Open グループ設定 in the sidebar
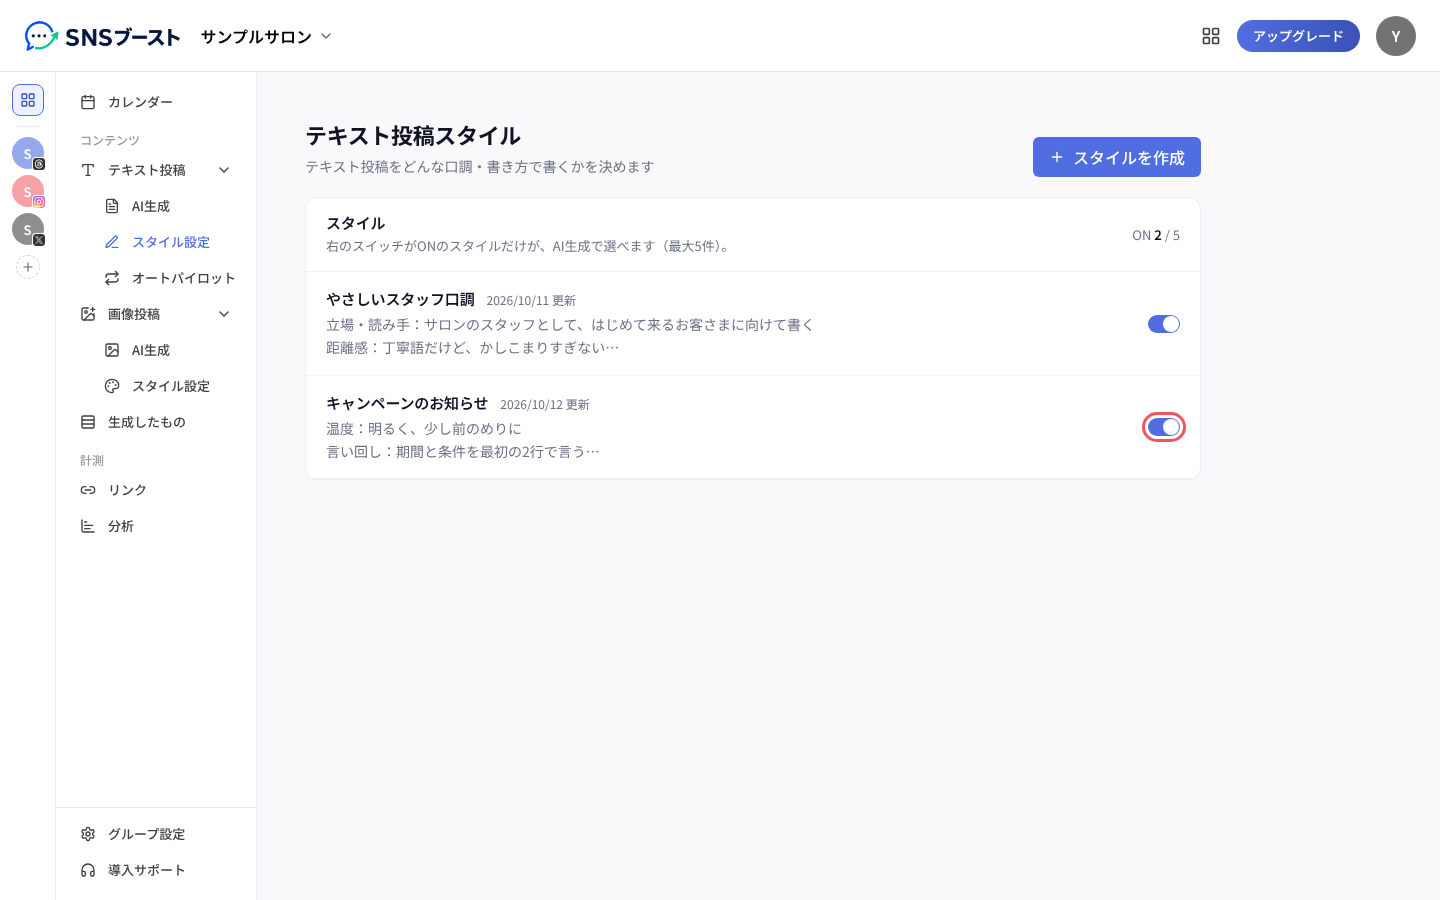 156,834
